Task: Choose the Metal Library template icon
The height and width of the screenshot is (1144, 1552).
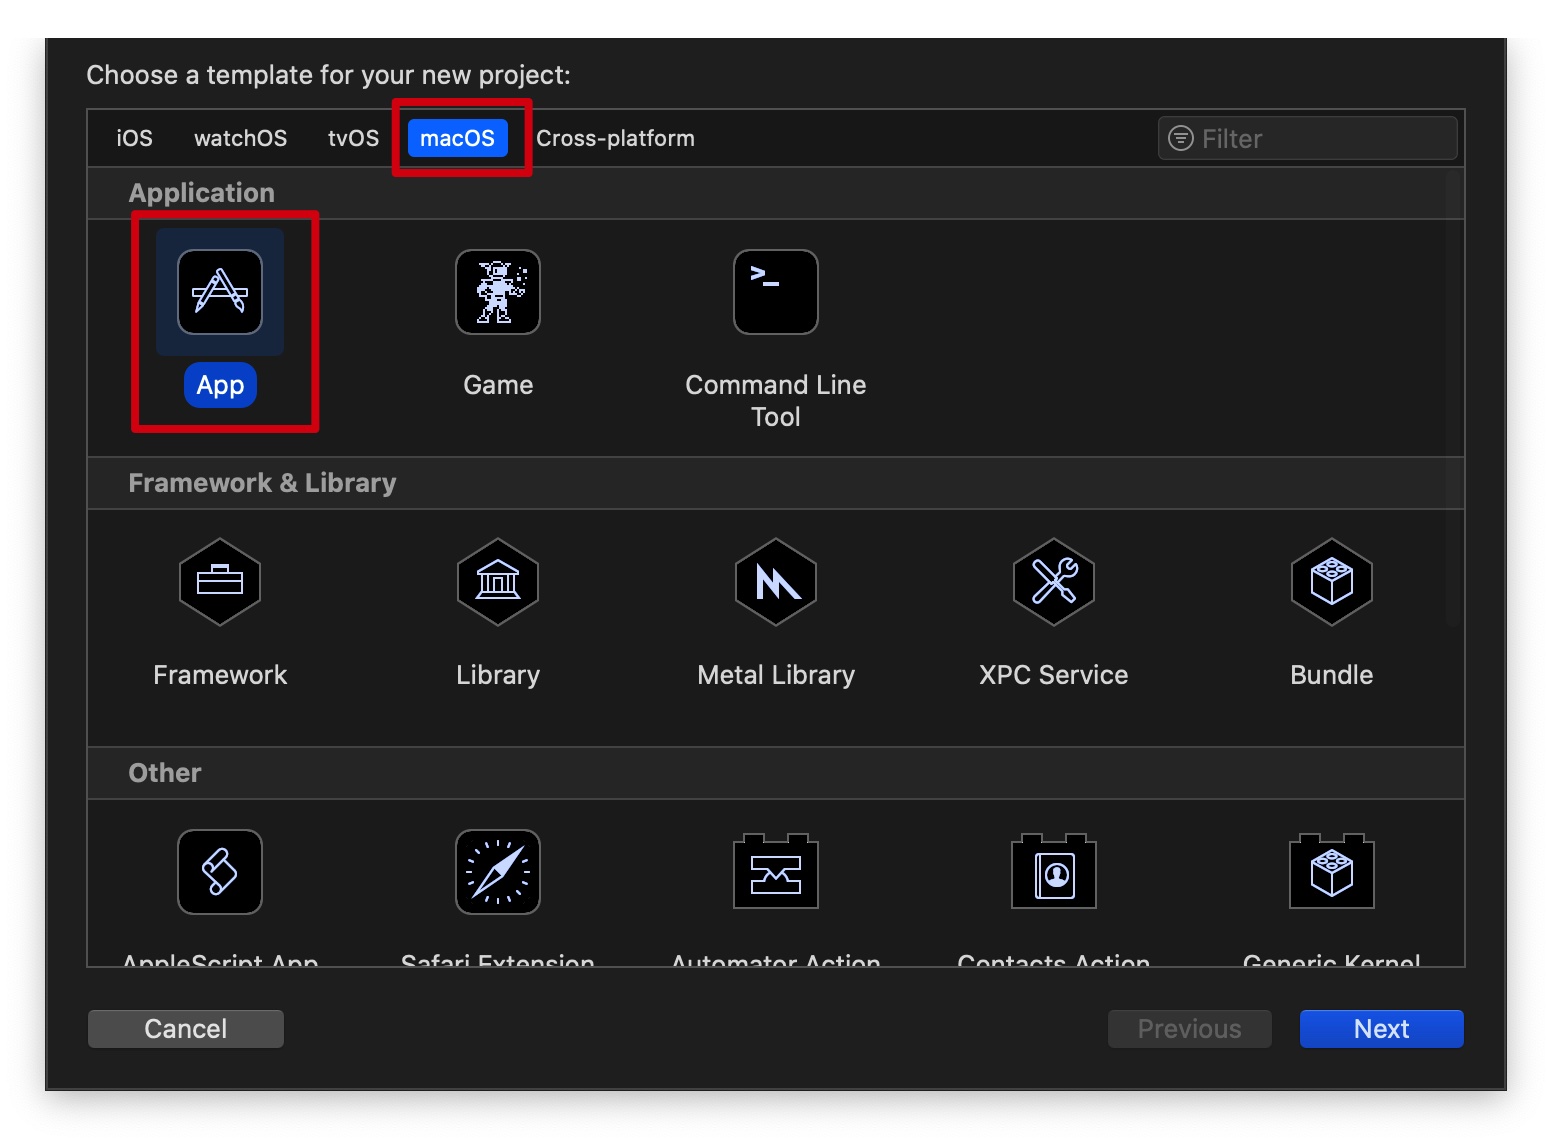Action: point(776,582)
